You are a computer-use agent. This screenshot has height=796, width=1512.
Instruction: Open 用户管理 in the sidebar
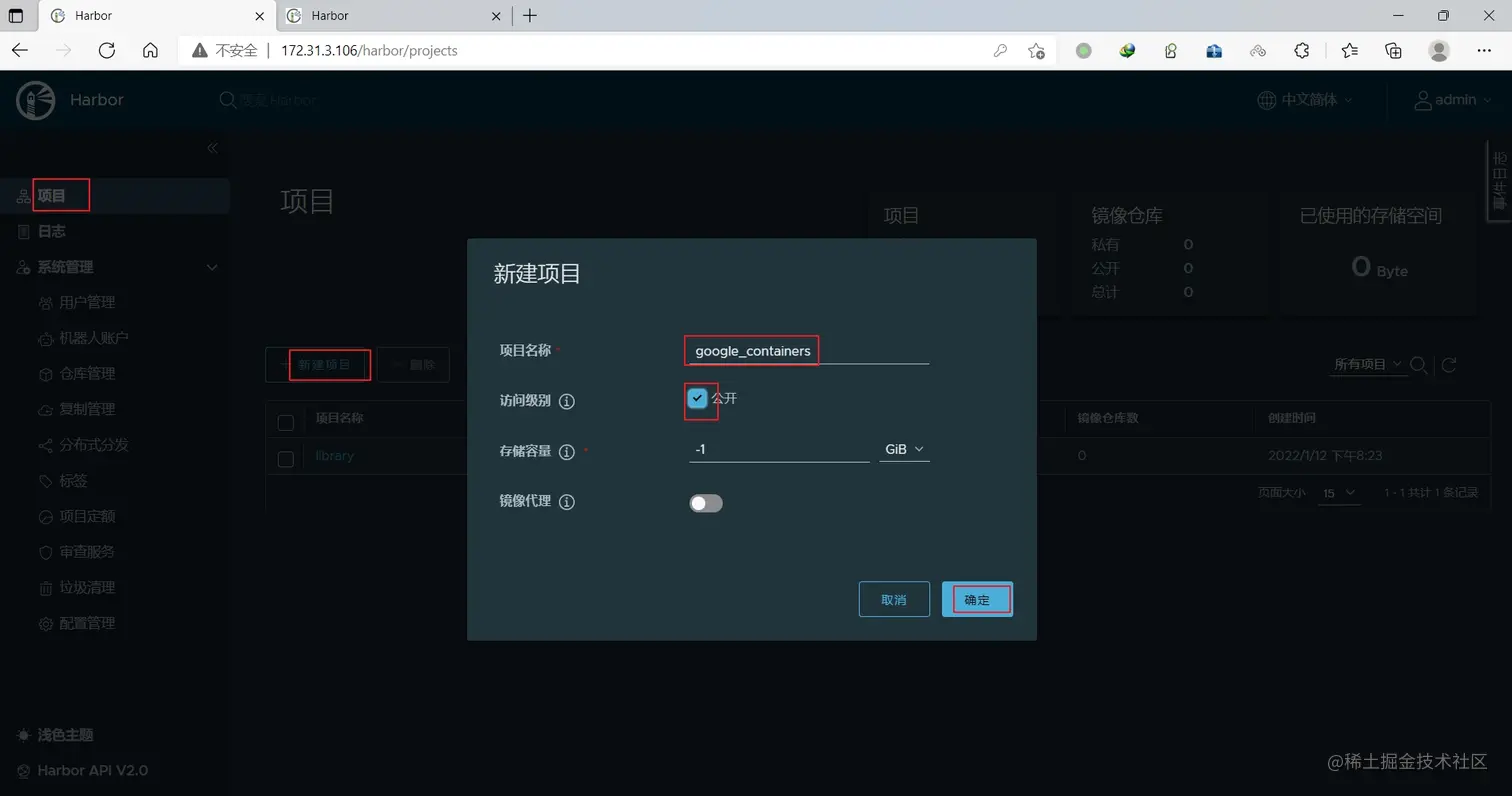[87, 303]
